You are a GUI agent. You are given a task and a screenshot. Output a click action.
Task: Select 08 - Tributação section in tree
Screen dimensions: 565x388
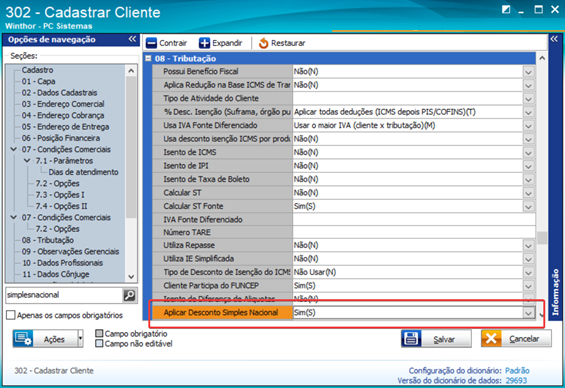[48, 240]
